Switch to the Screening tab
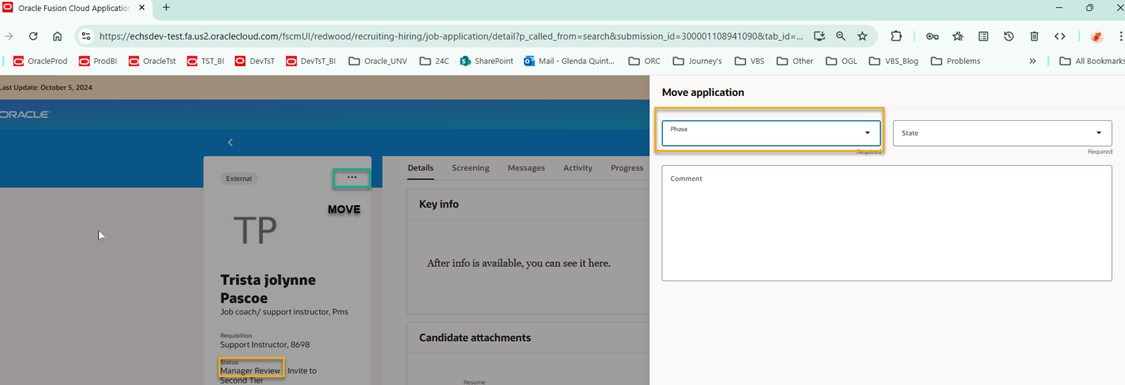The width and height of the screenshot is (1125, 385). (471, 168)
